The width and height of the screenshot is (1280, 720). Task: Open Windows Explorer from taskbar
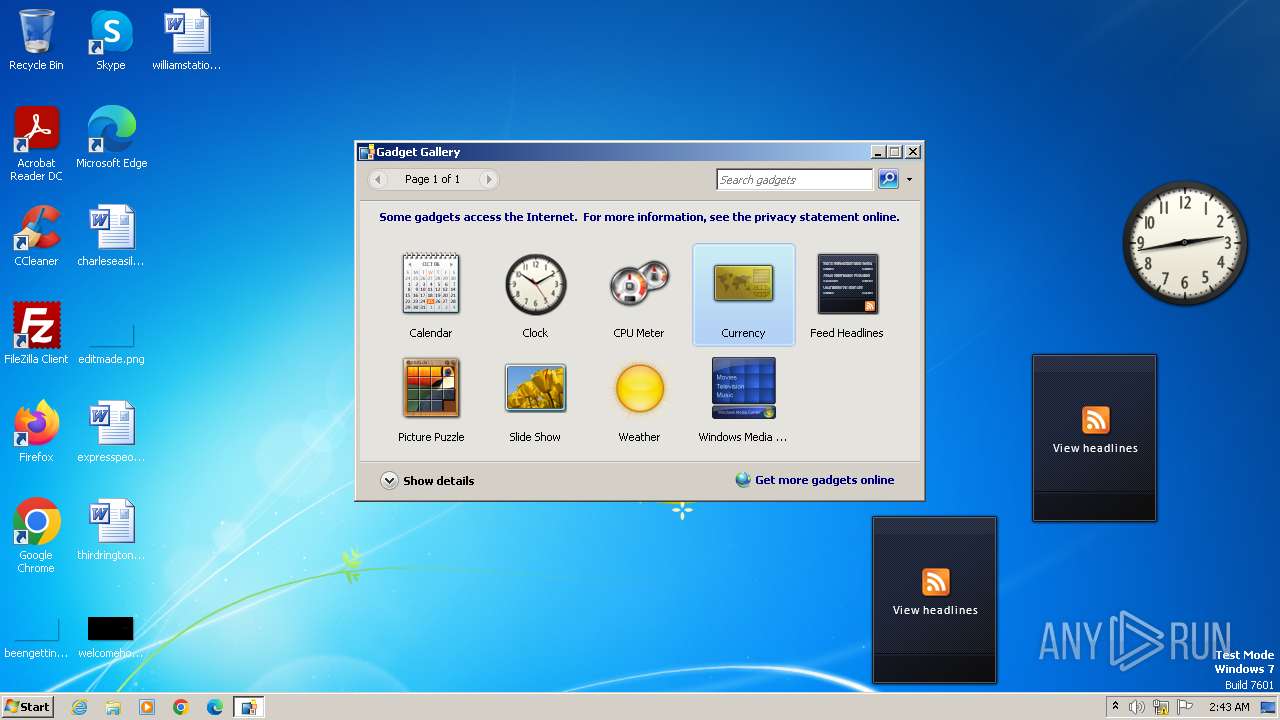point(113,707)
